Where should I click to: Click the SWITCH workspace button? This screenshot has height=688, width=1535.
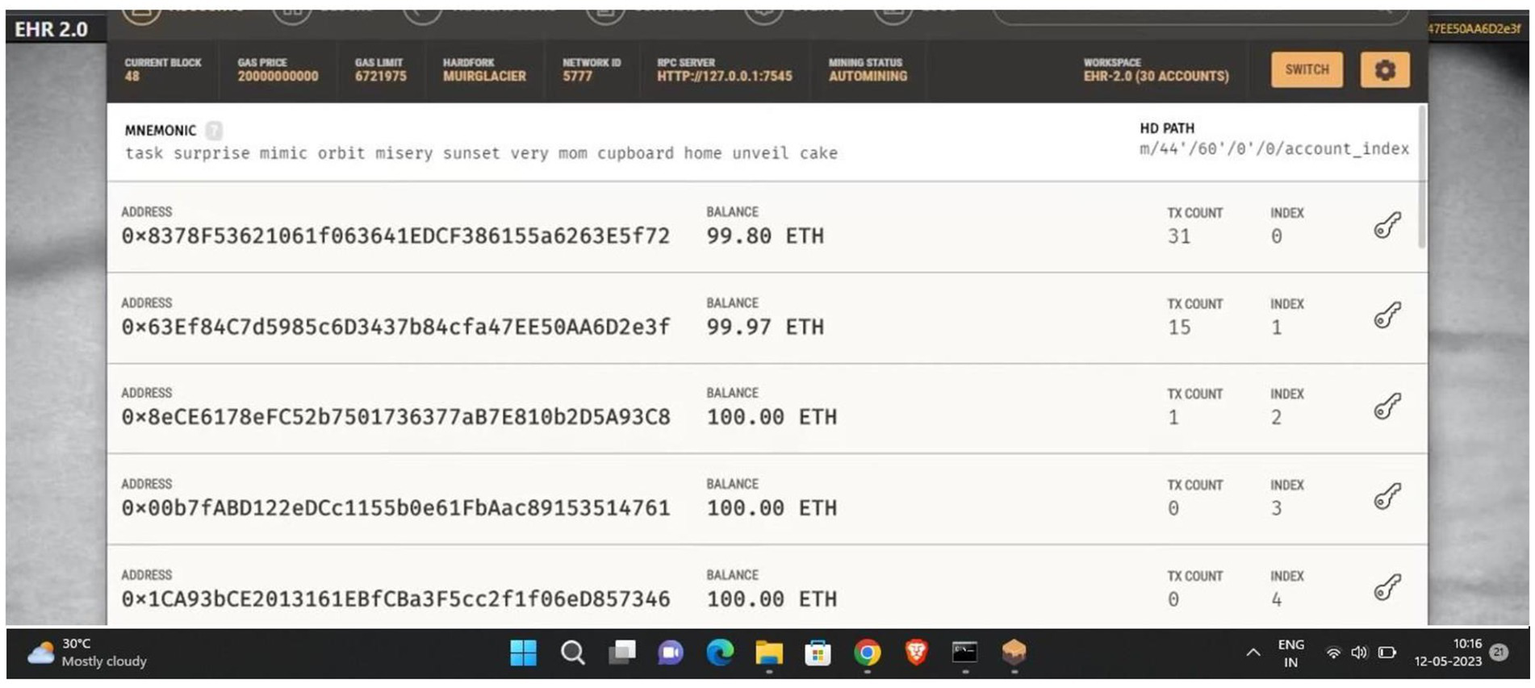click(1306, 70)
